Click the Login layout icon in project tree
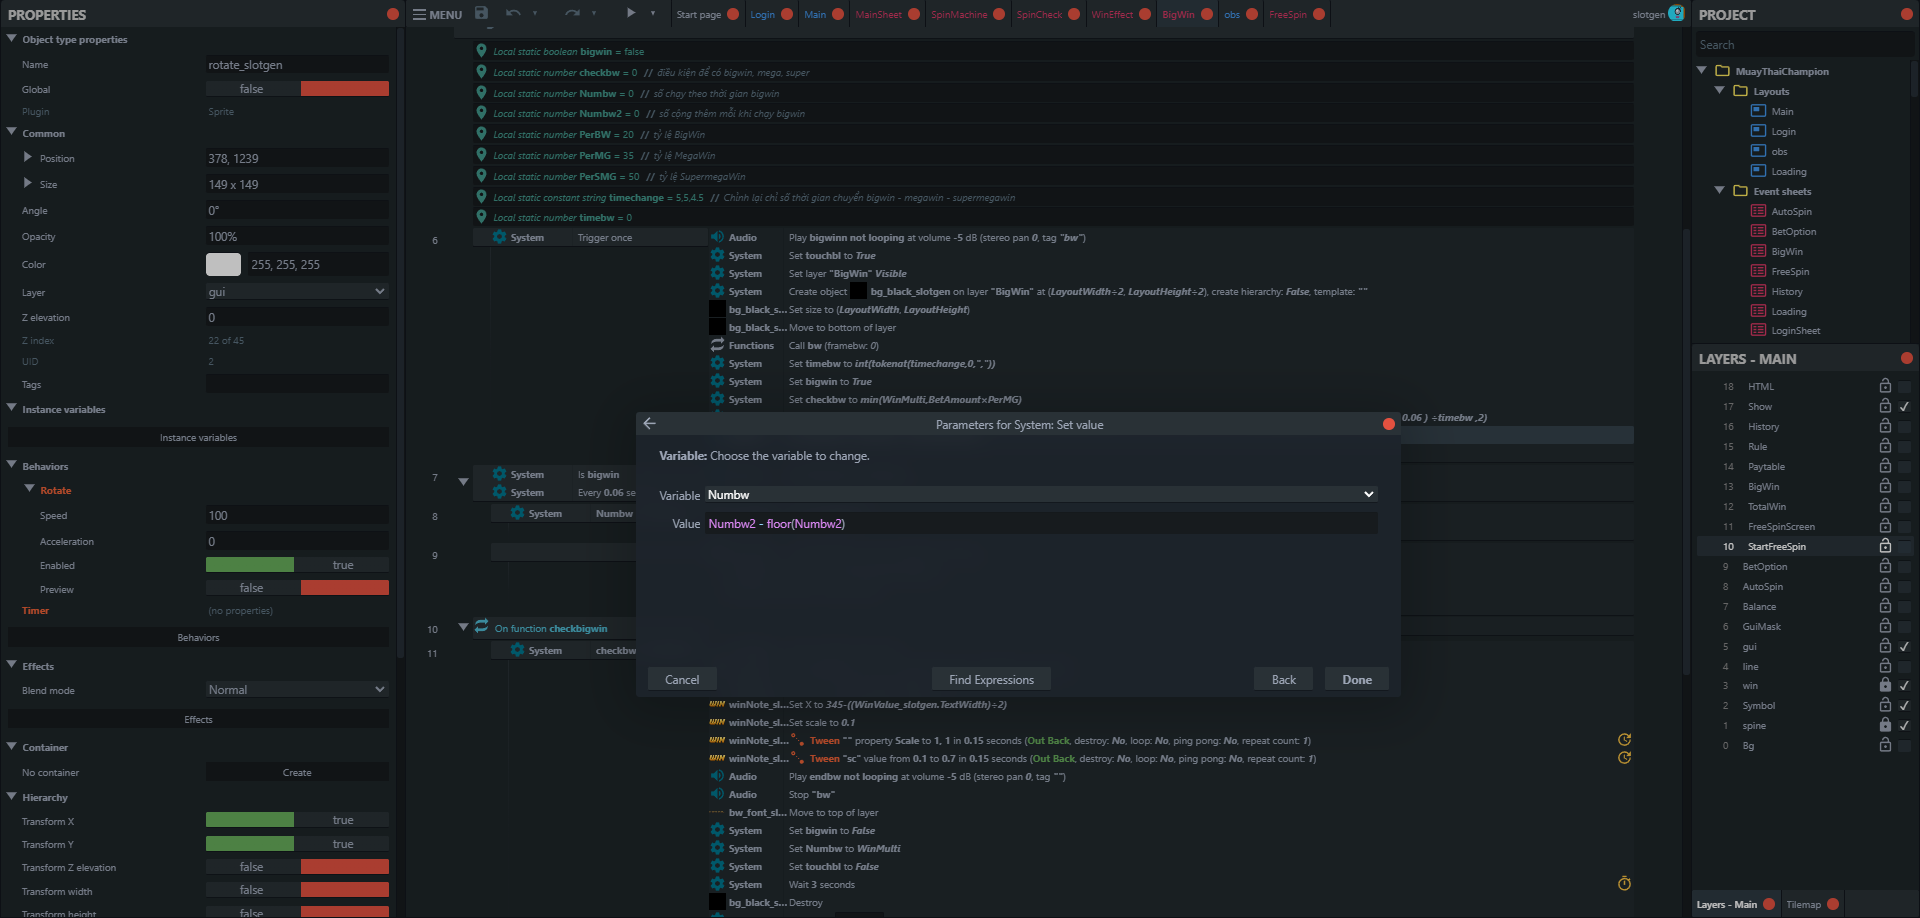1920x918 pixels. tap(1758, 131)
